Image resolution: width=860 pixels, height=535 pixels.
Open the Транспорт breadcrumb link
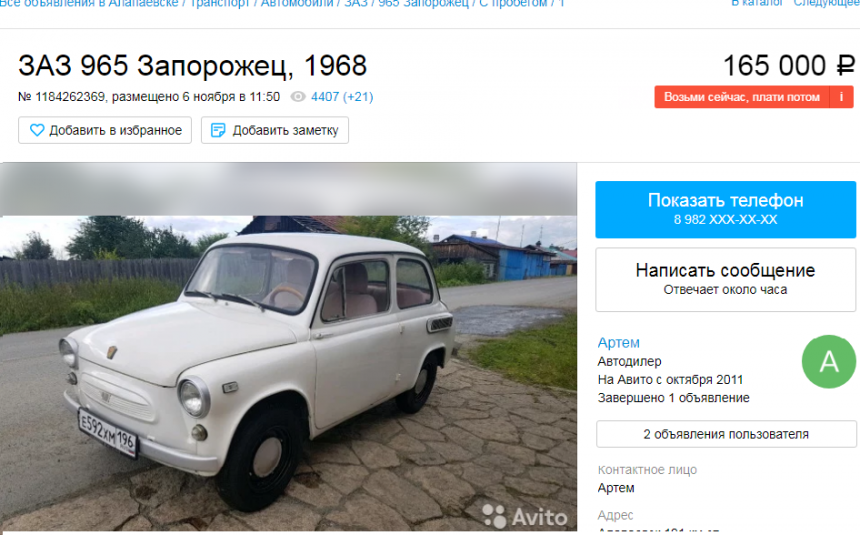coord(219,3)
